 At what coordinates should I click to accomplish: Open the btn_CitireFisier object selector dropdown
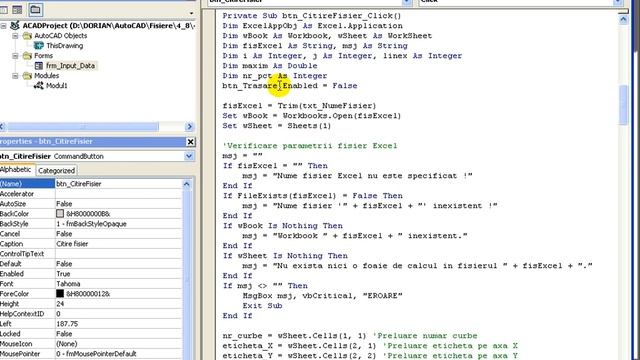click(189, 156)
